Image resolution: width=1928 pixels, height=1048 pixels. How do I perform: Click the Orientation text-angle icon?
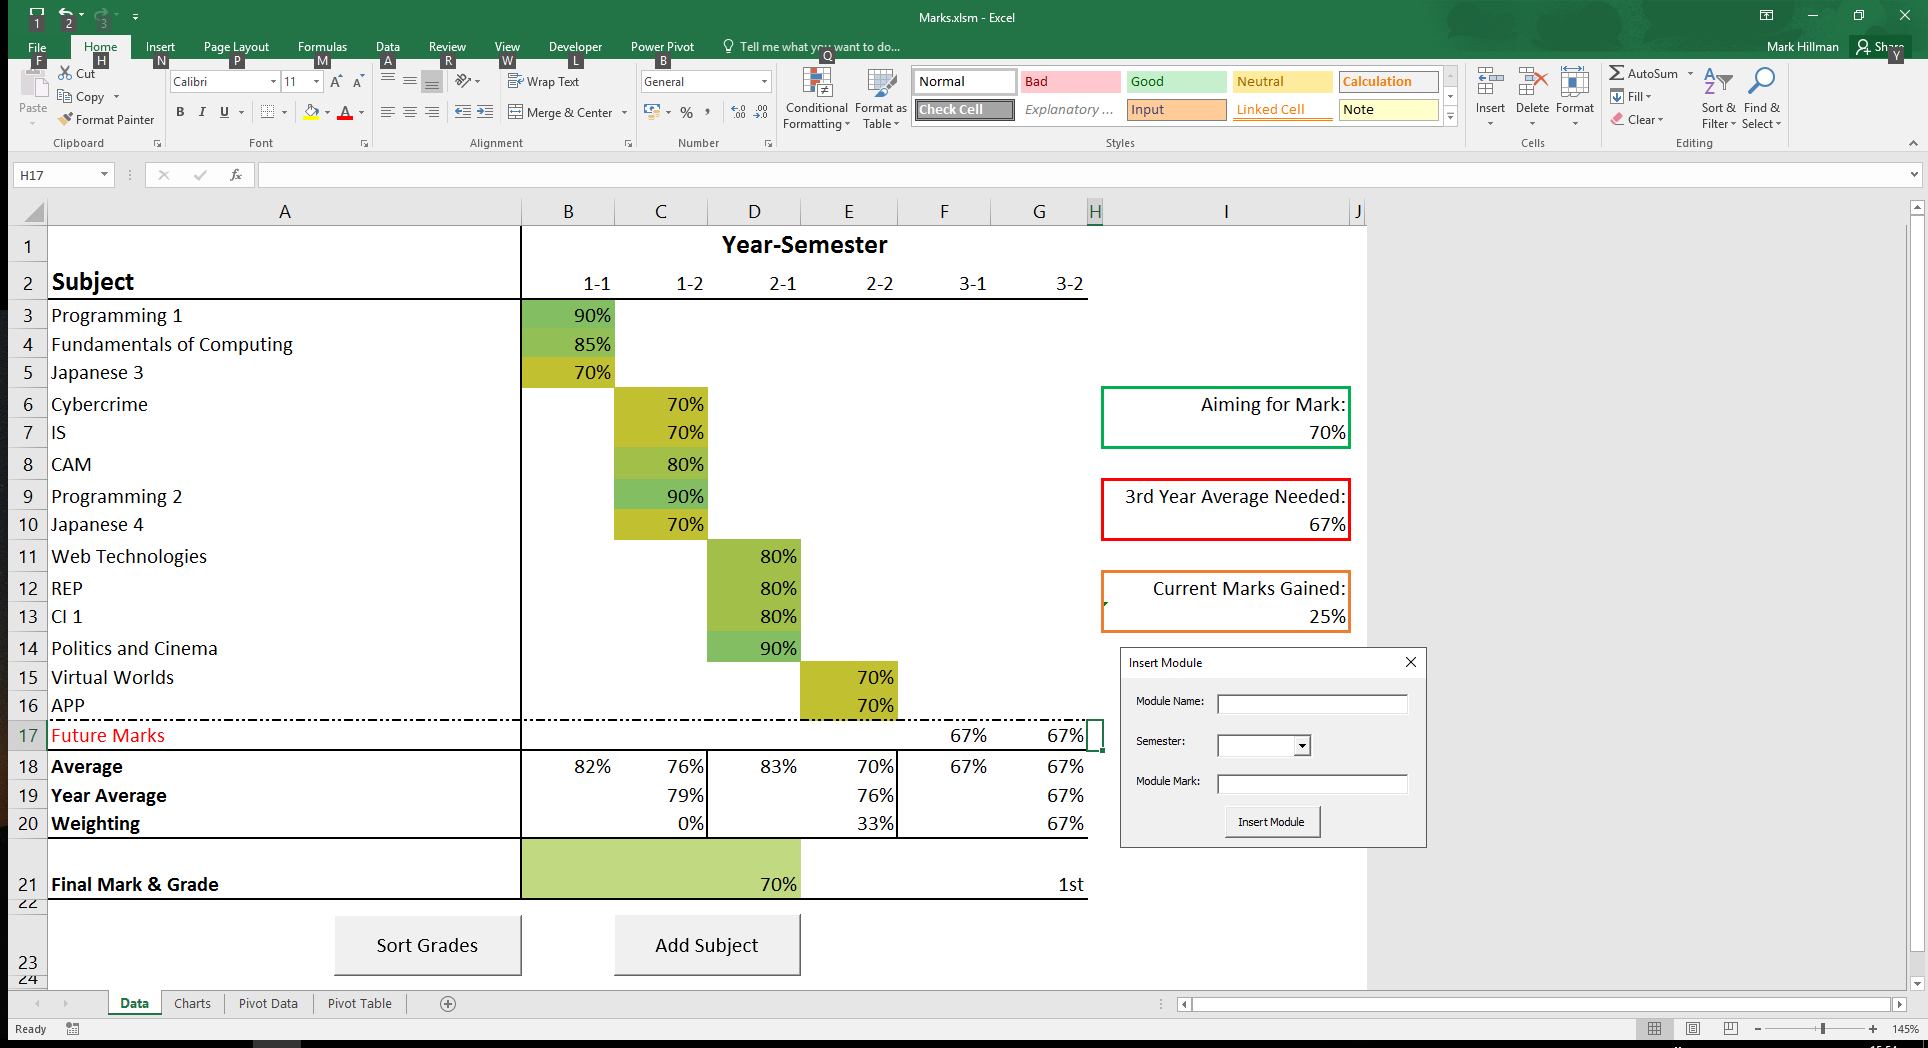click(465, 81)
